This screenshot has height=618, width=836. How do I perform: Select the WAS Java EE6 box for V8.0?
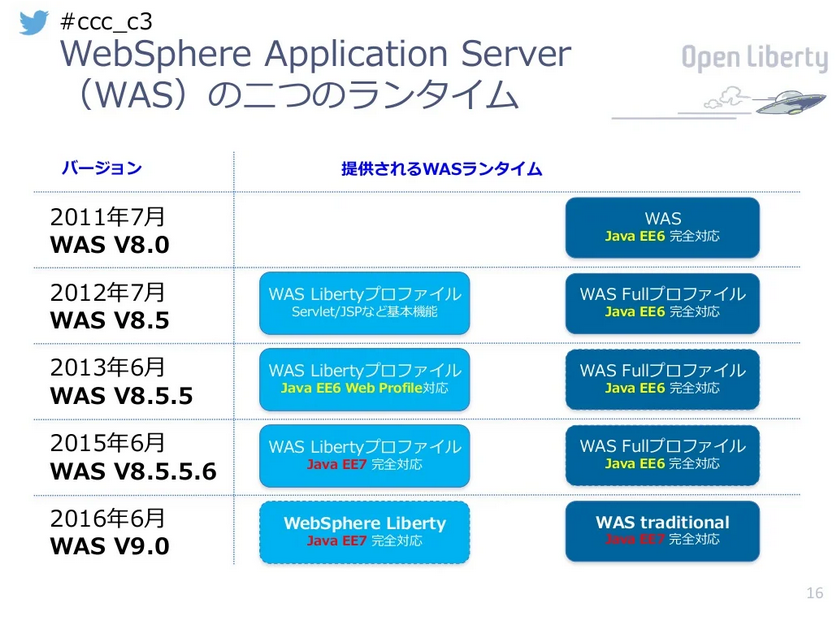click(662, 227)
